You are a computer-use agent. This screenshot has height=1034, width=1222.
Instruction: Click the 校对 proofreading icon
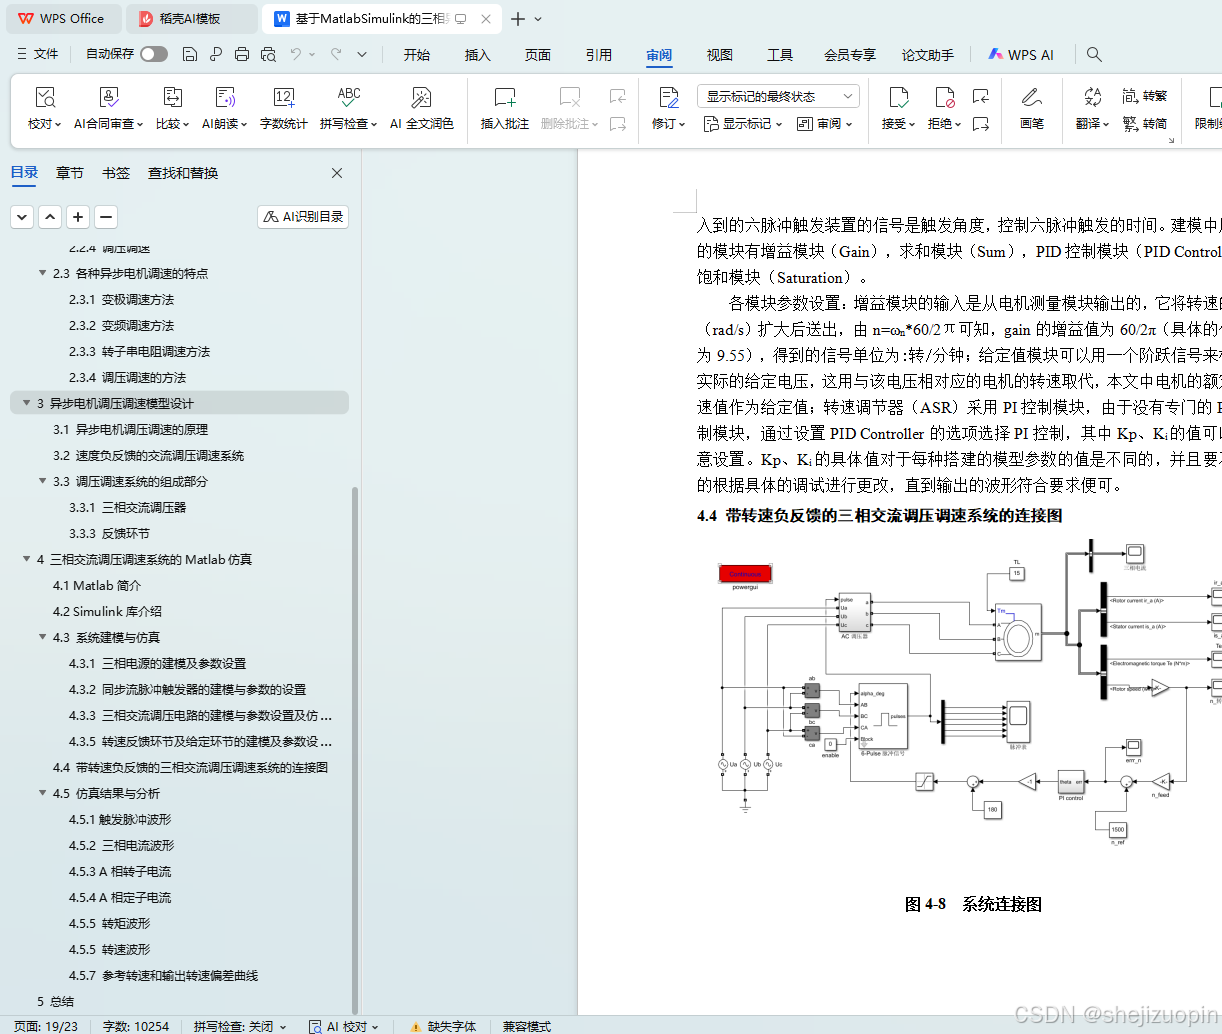(45, 98)
